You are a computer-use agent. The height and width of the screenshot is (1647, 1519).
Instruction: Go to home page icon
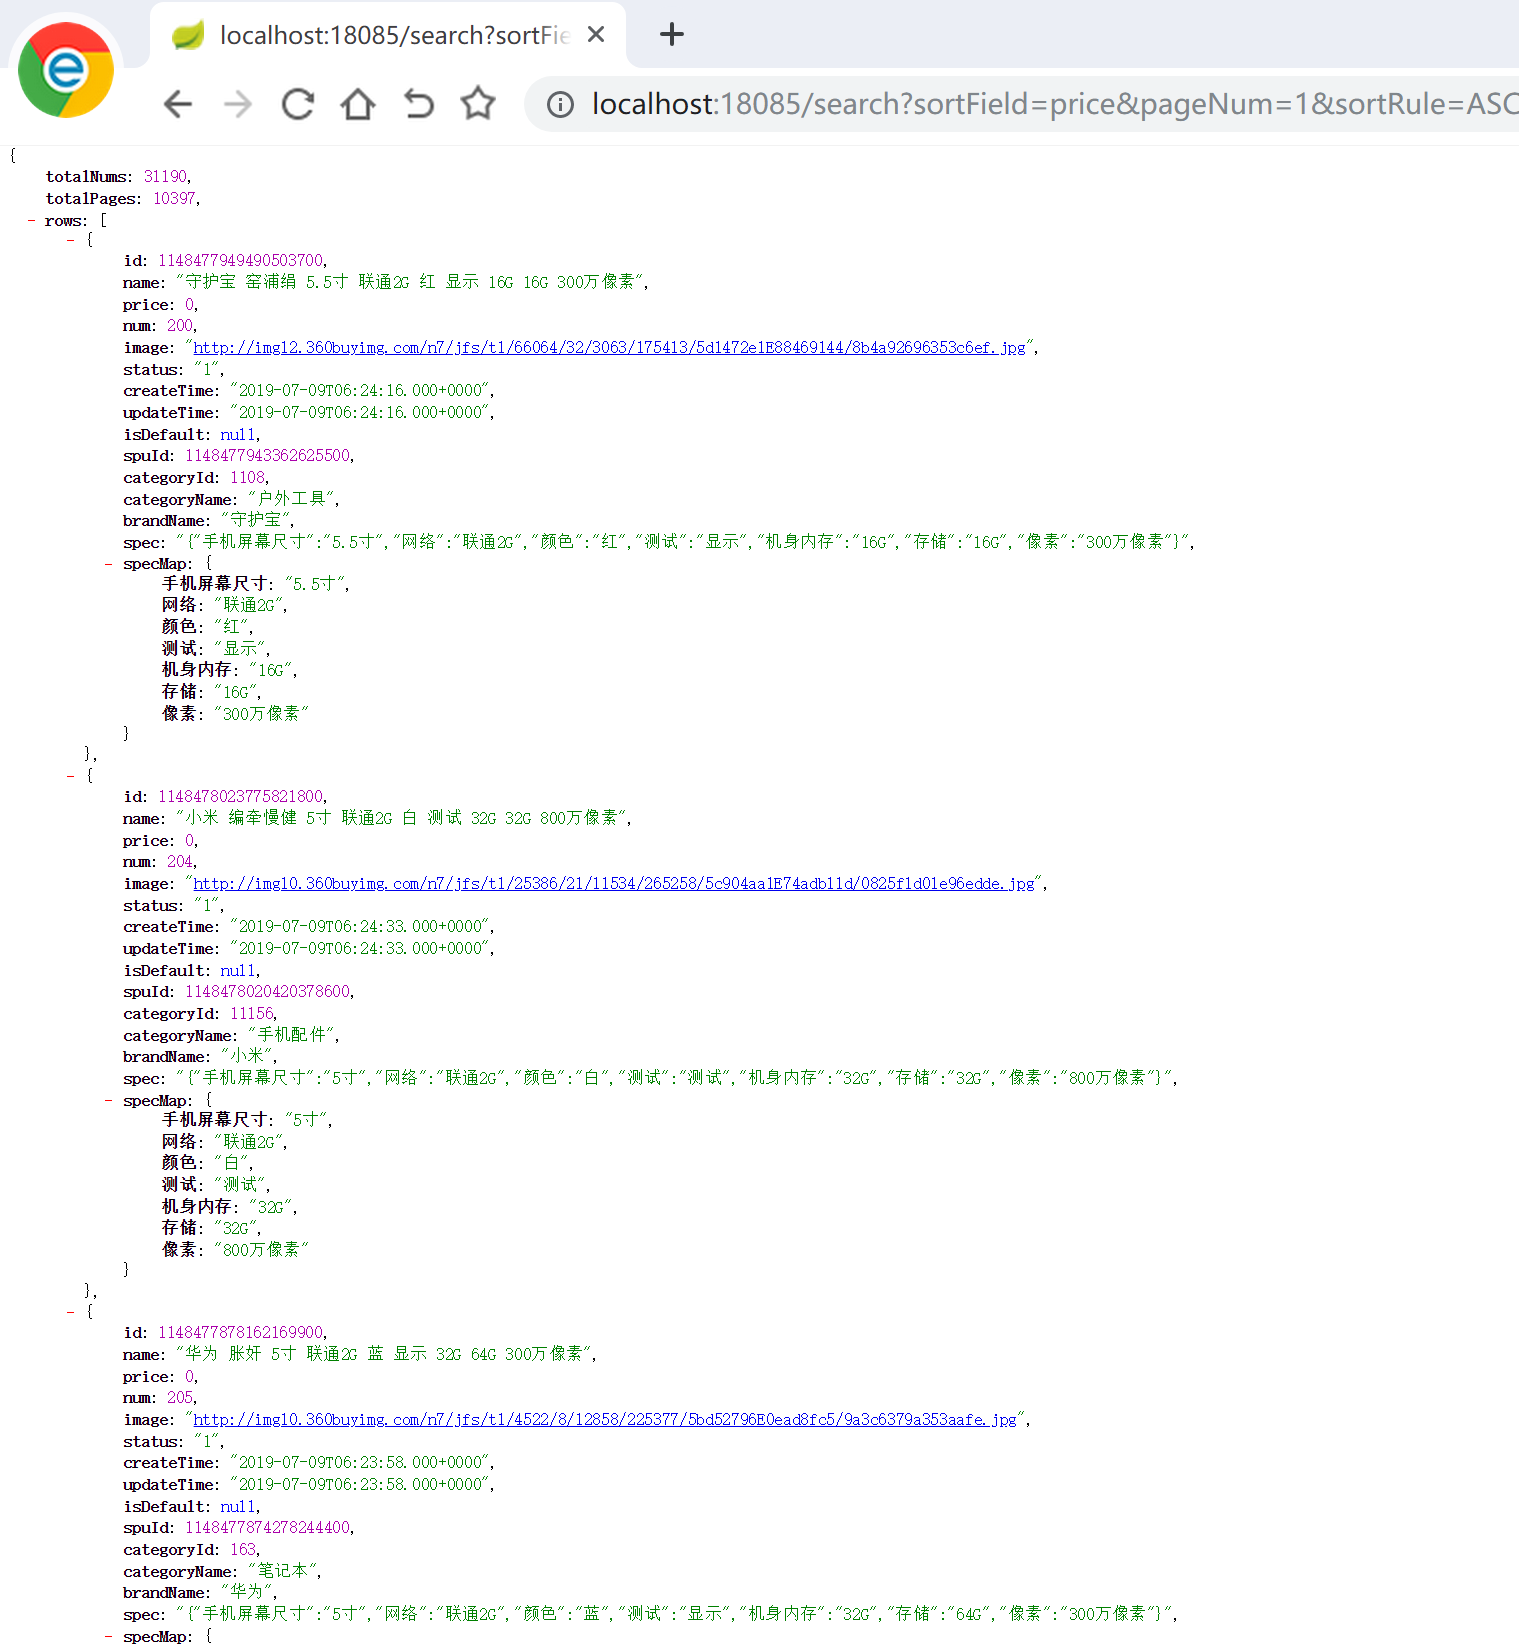(x=358, y=104)
